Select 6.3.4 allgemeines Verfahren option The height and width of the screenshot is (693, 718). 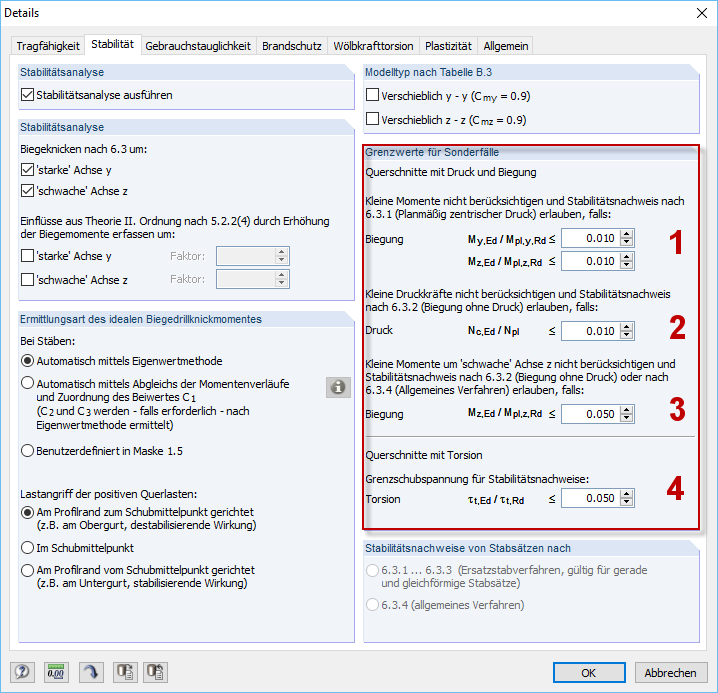(x=373, y=605)
